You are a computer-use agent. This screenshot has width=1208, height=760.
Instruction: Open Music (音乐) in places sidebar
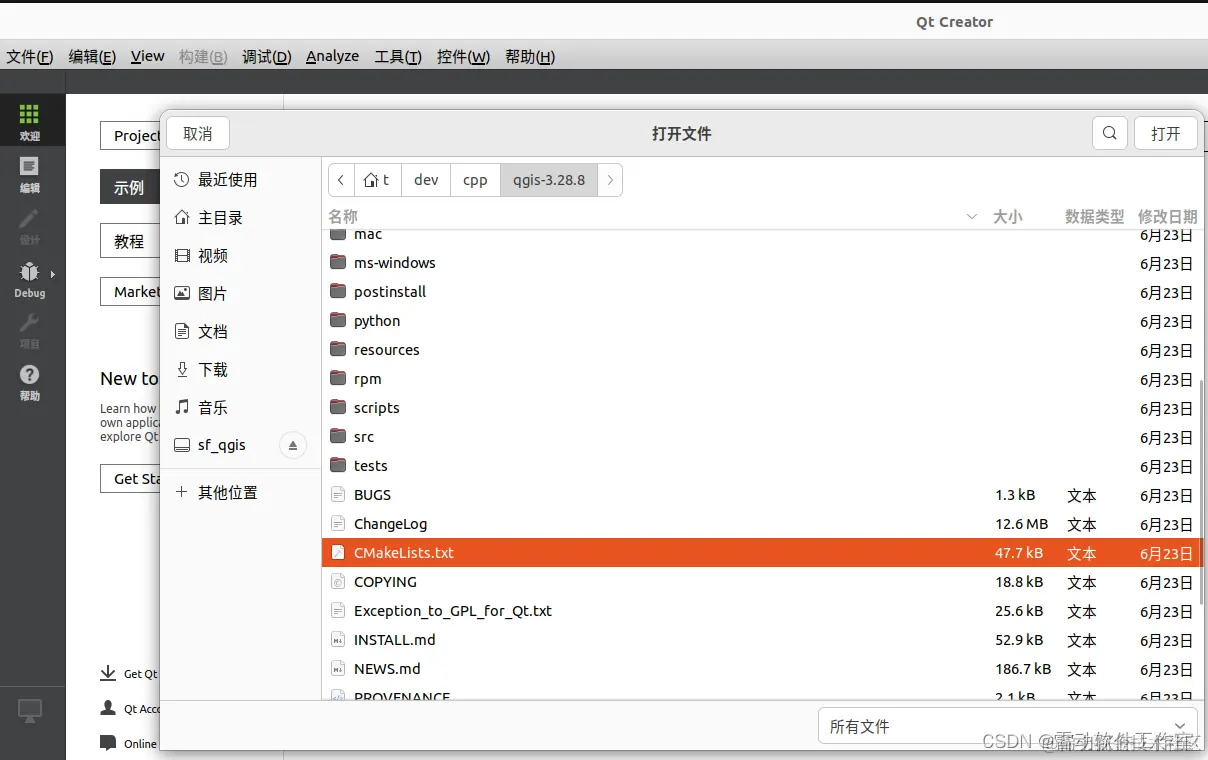[x=241, y=408]
